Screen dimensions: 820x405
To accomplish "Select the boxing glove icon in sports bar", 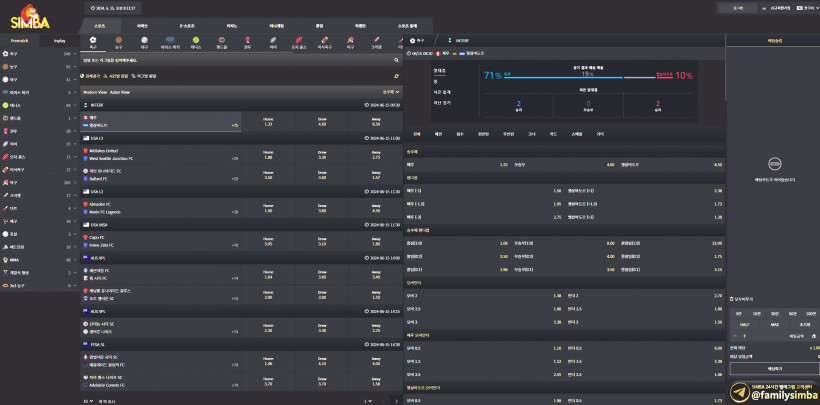I will tap(247, 40).
